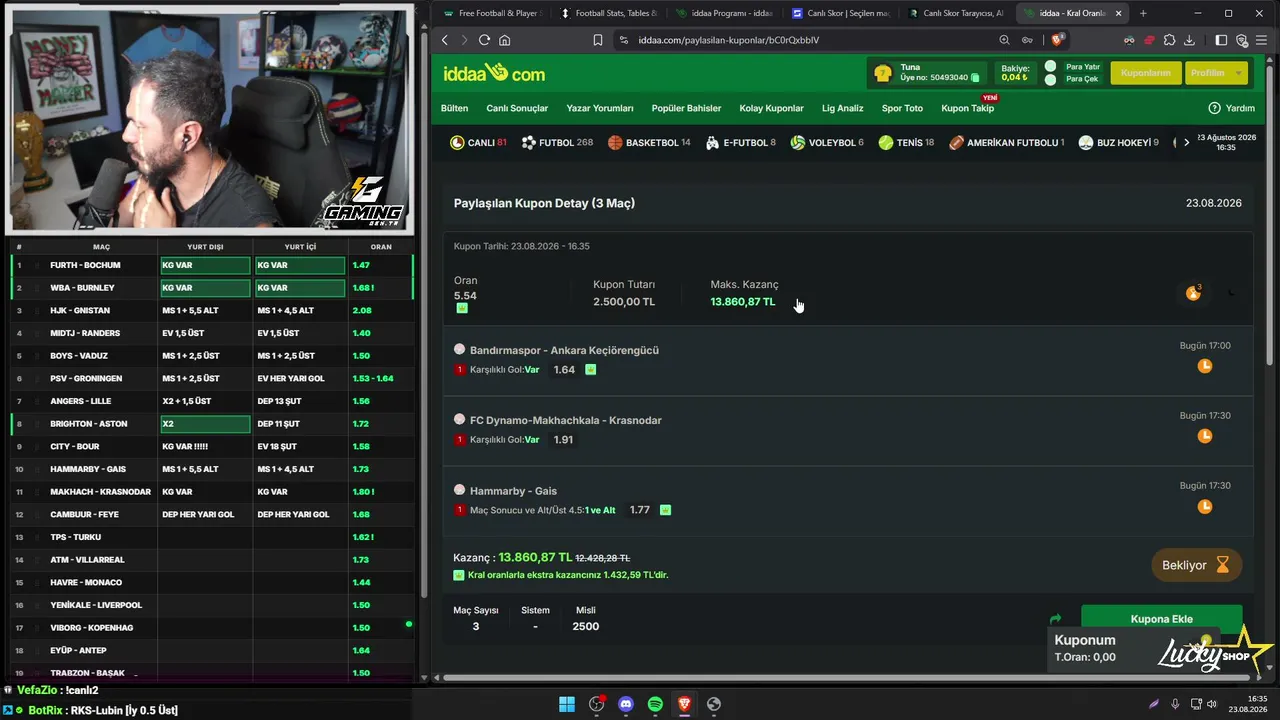
Task: Select the VOLEYBOL 6 sport category
Action: point(827,143)
